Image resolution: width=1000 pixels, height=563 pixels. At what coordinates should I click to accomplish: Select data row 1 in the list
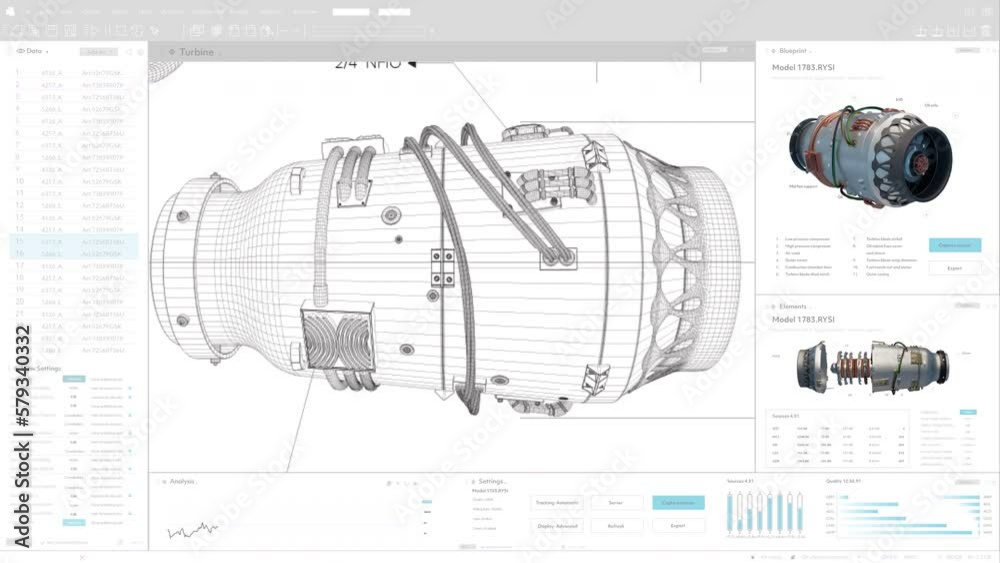coord(74,73)
